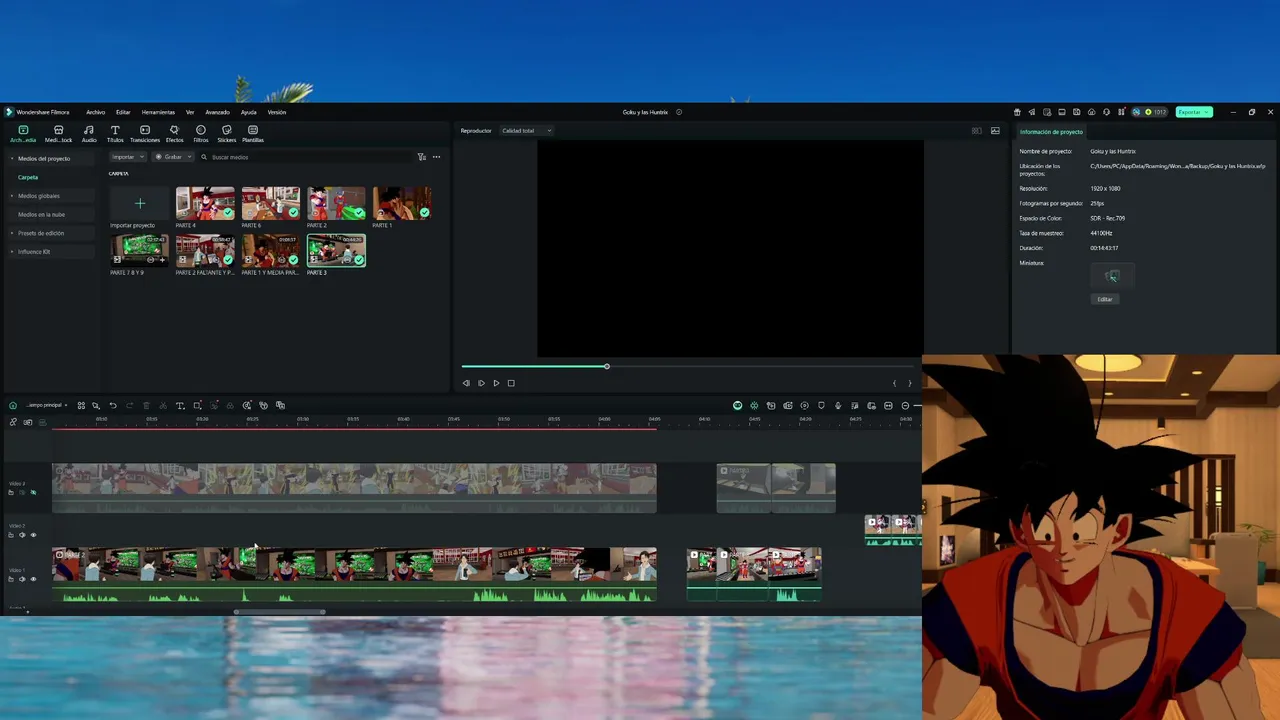Click the Importar proyecto plus tile
The image size is (1280, 720).
140,203
